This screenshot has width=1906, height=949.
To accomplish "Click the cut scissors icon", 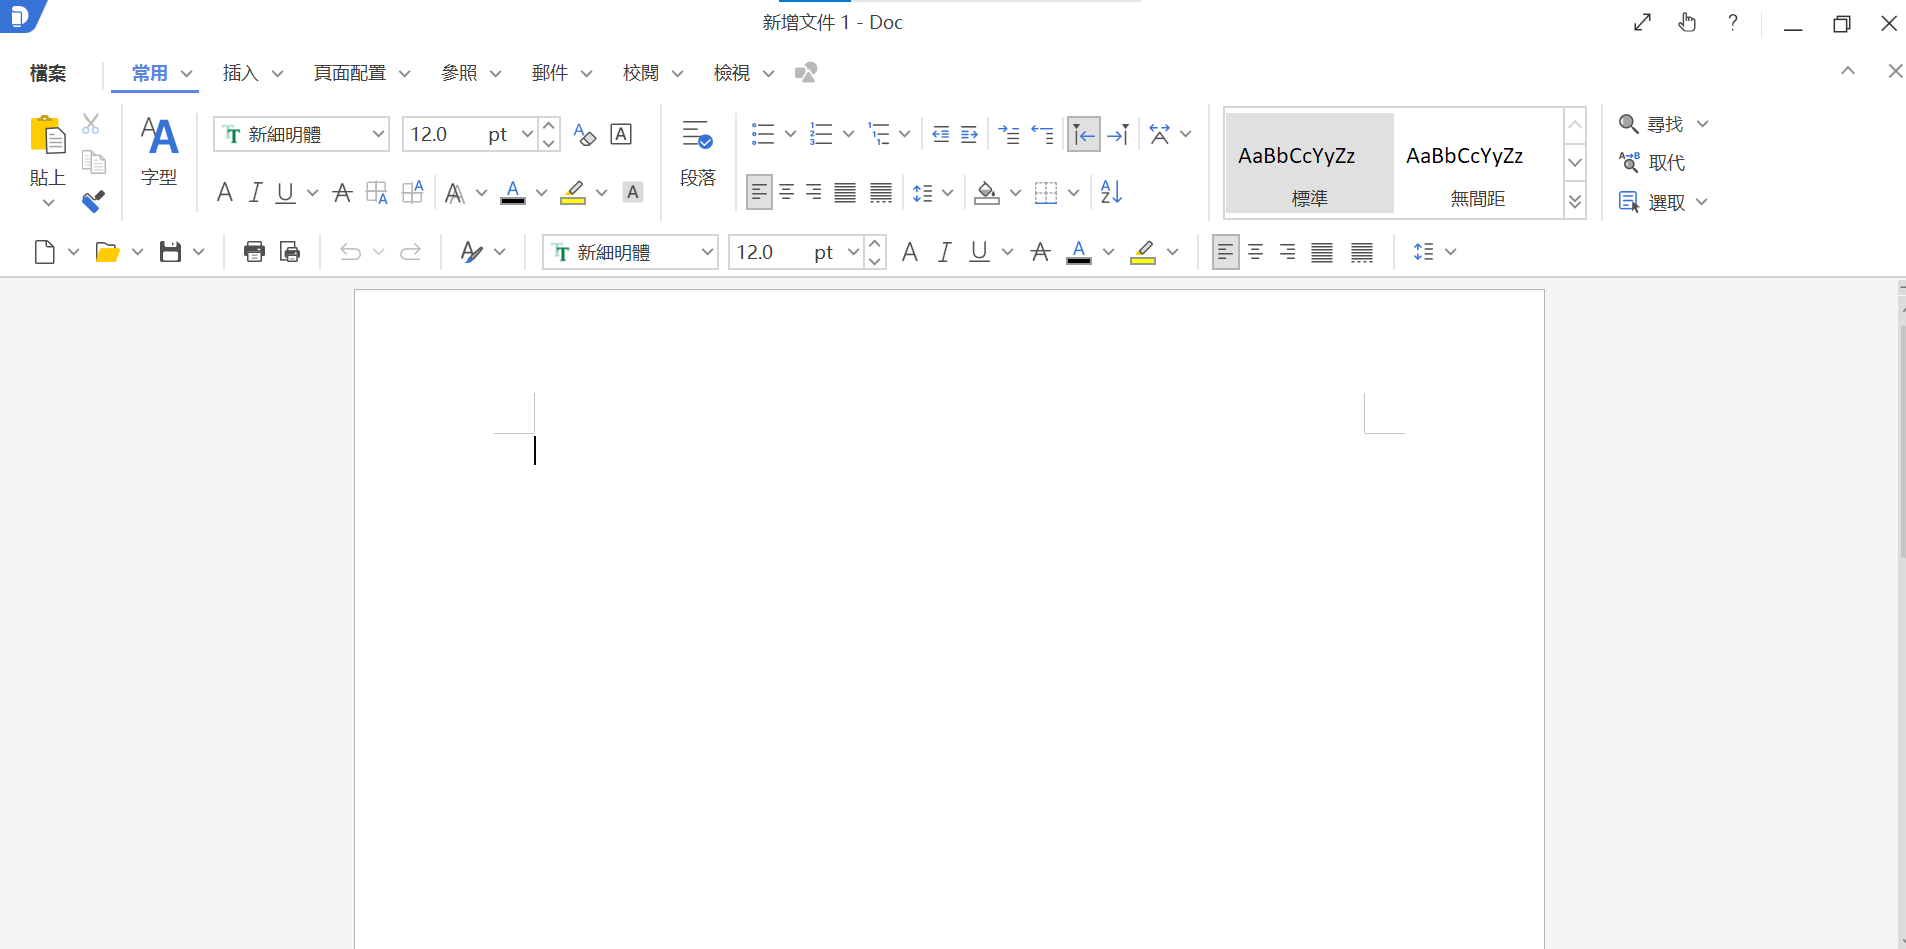I will (91, 124).
